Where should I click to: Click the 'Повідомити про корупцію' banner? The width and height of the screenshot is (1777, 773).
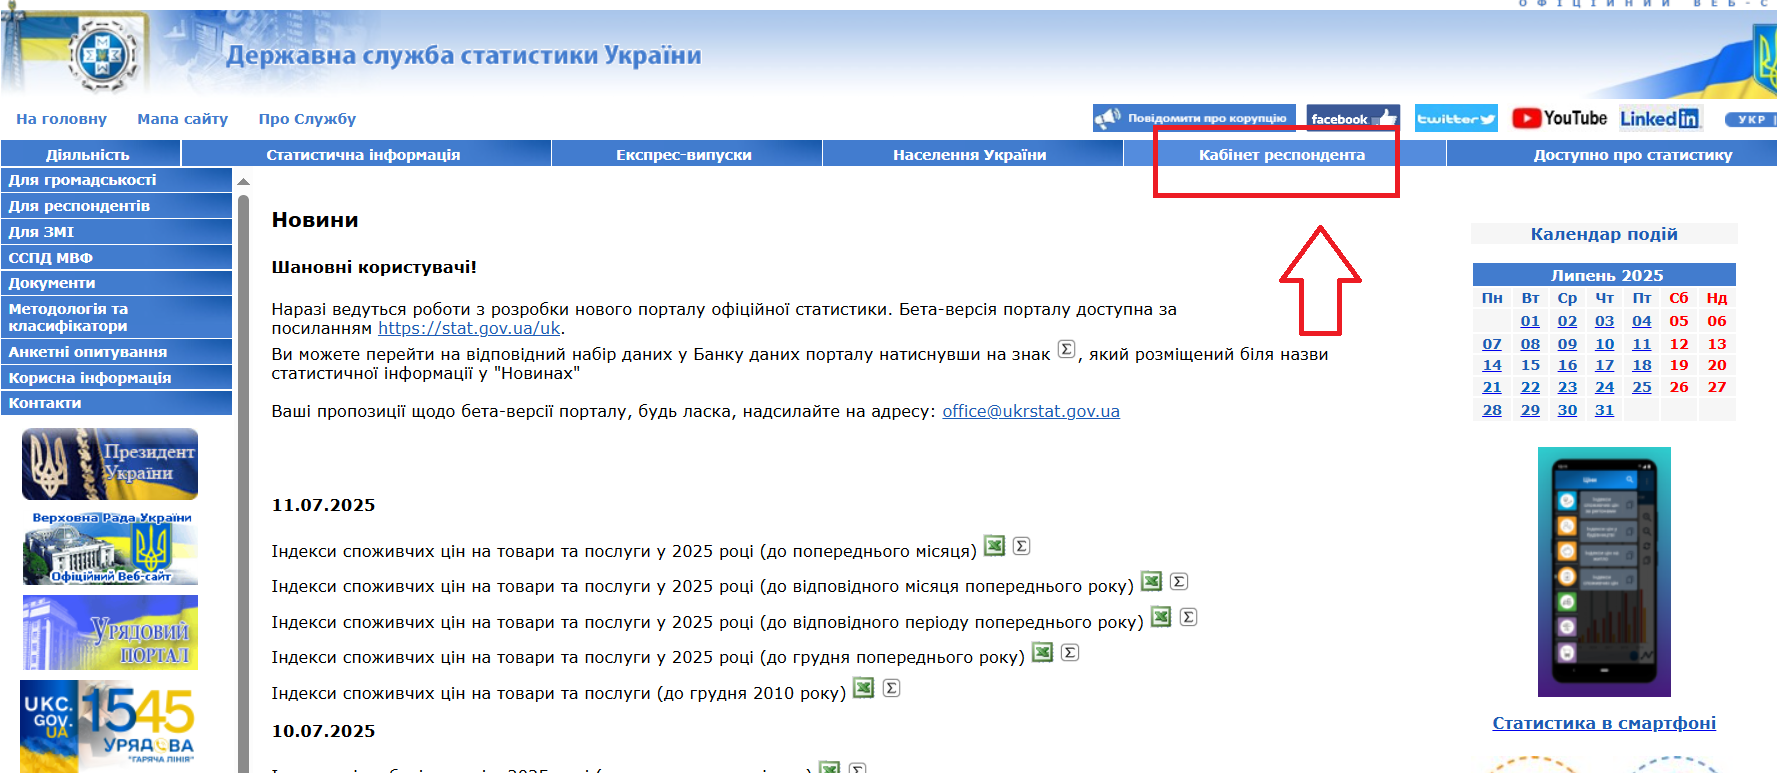point(1194,118)
